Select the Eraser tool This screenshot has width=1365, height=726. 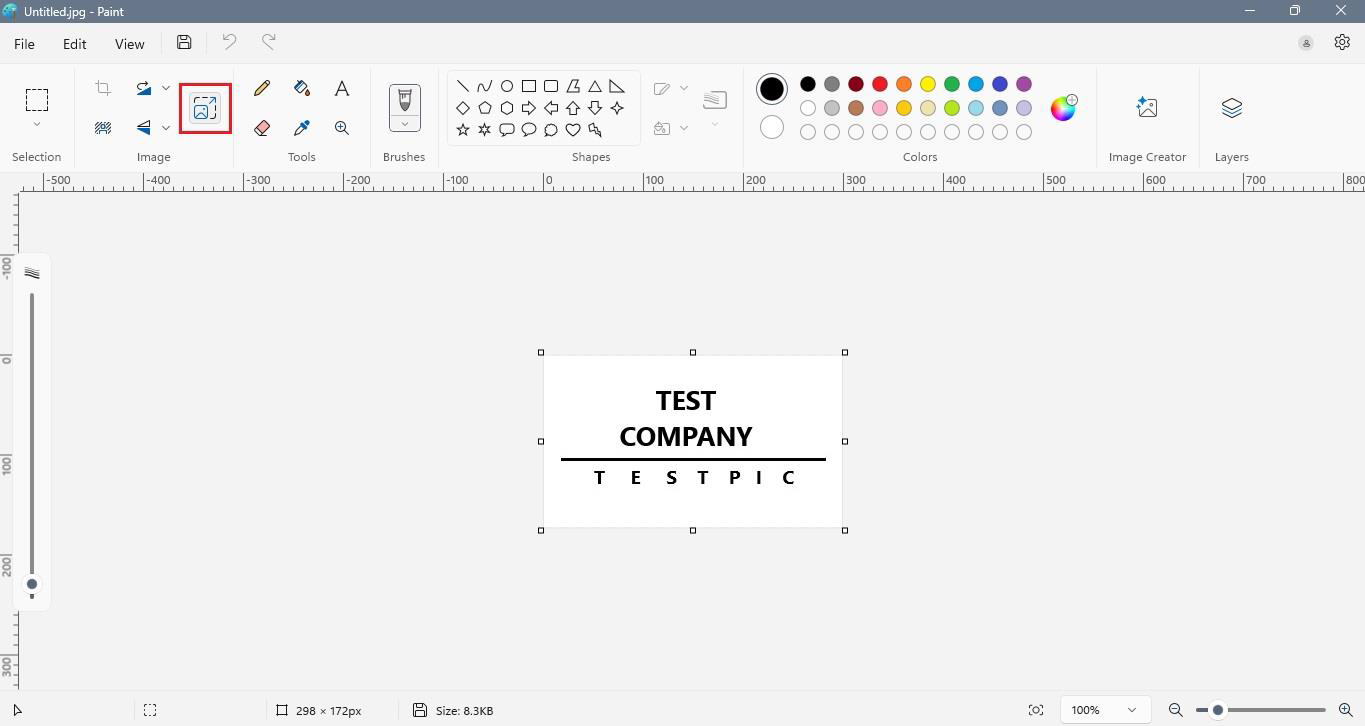pos(262,128)
